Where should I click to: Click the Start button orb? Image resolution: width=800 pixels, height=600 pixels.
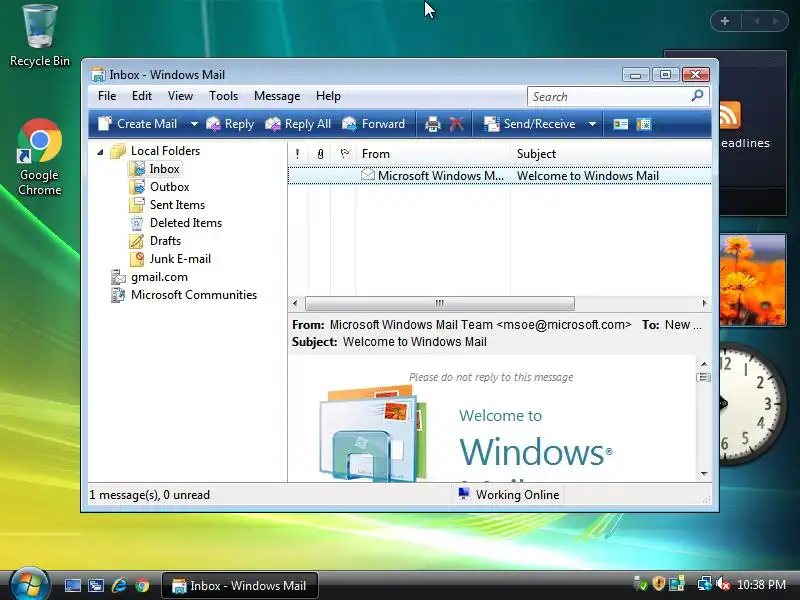point(29,584)
